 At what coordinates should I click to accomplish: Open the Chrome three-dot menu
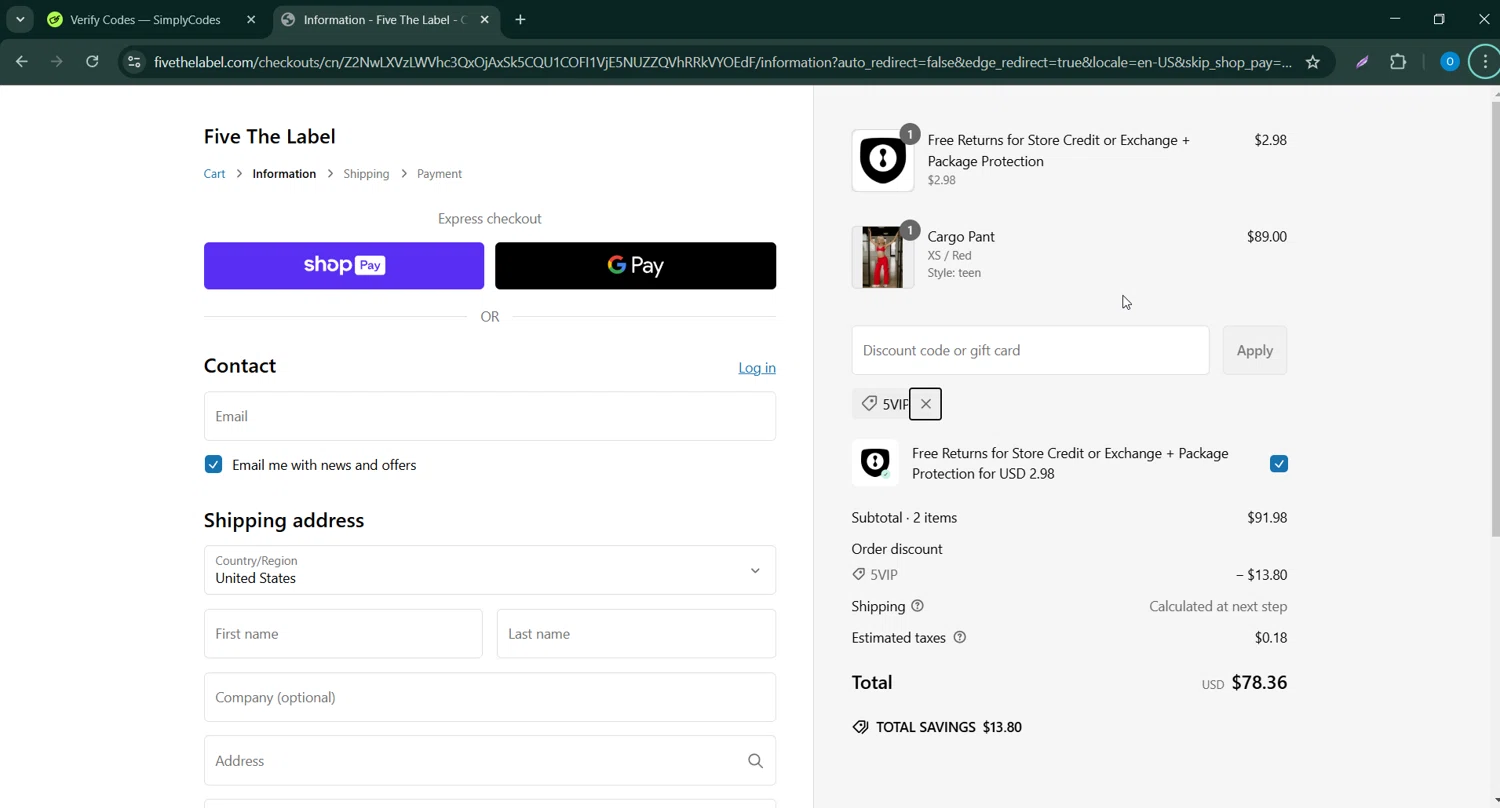[x=1485, y=62]
